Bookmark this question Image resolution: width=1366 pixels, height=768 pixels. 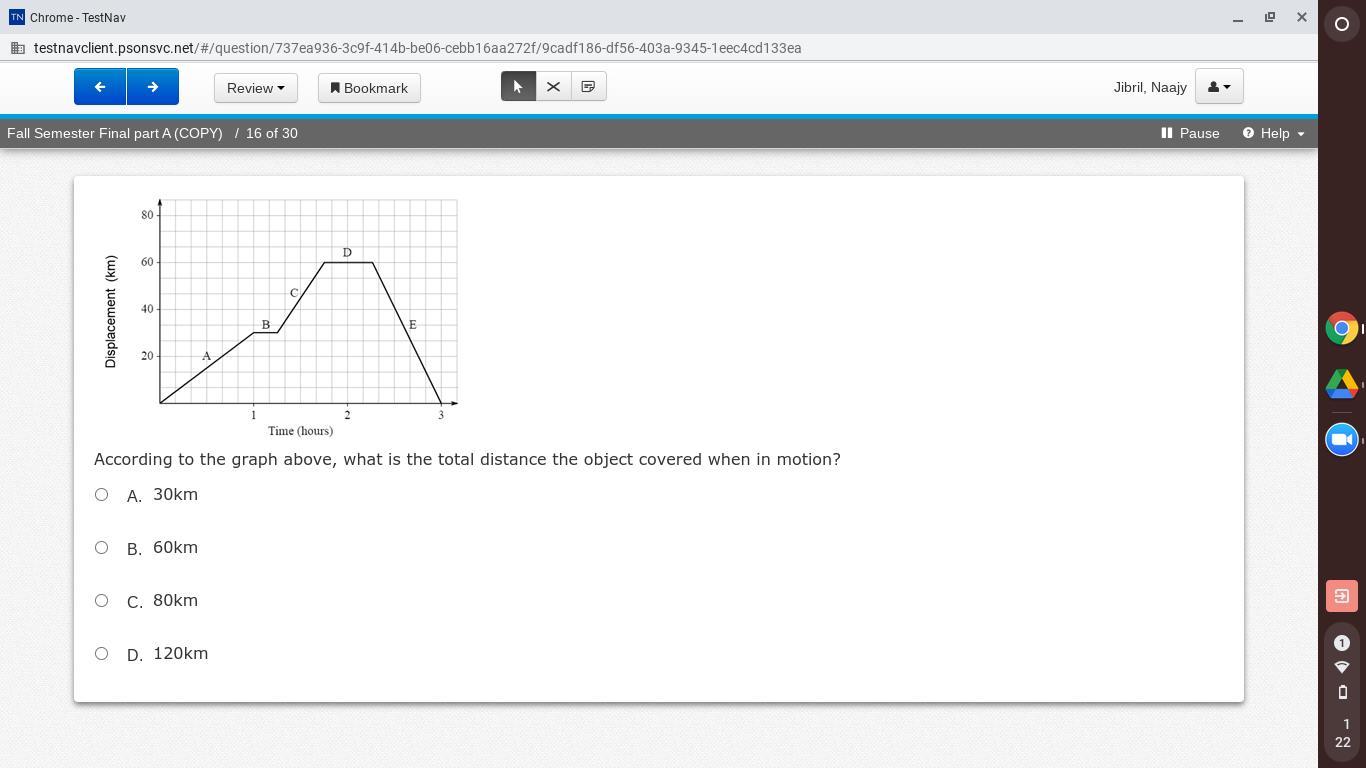(x=369, y=88)
